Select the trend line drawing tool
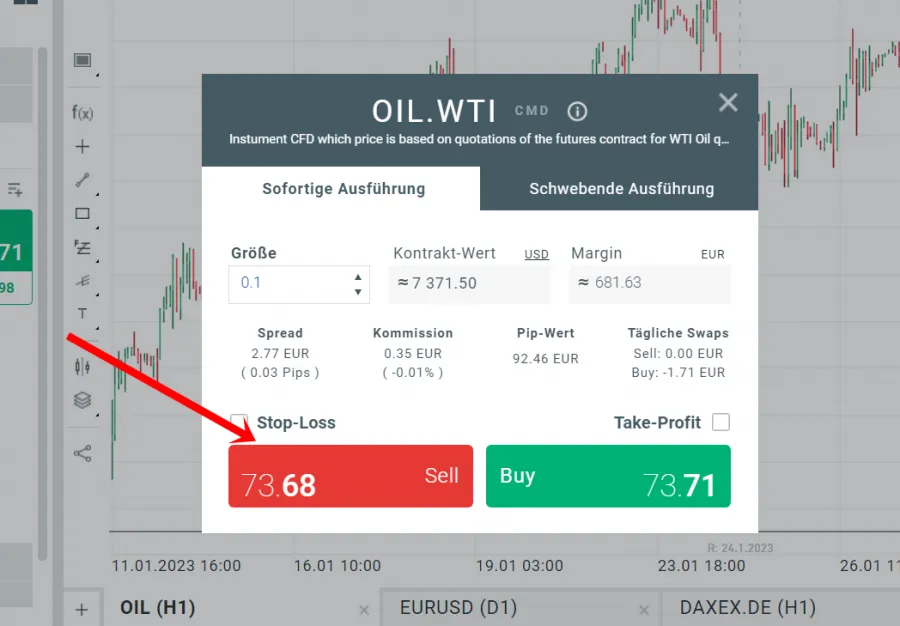The image size is (900, 626). pyautogui.click(x=82, y=180)
